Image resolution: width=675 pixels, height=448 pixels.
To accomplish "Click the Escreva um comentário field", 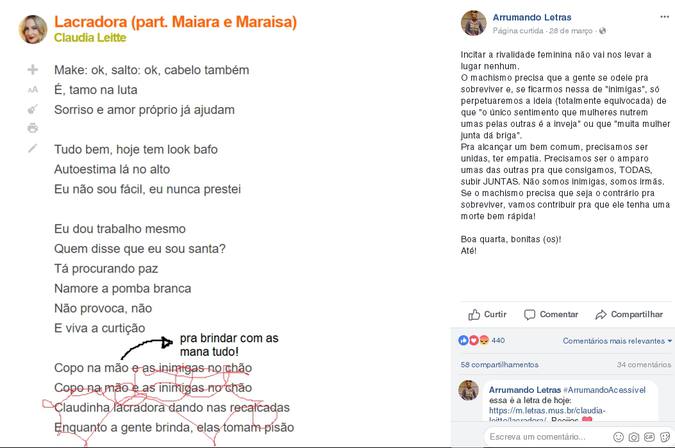I will pyautogui.click(x=547, y=437).
